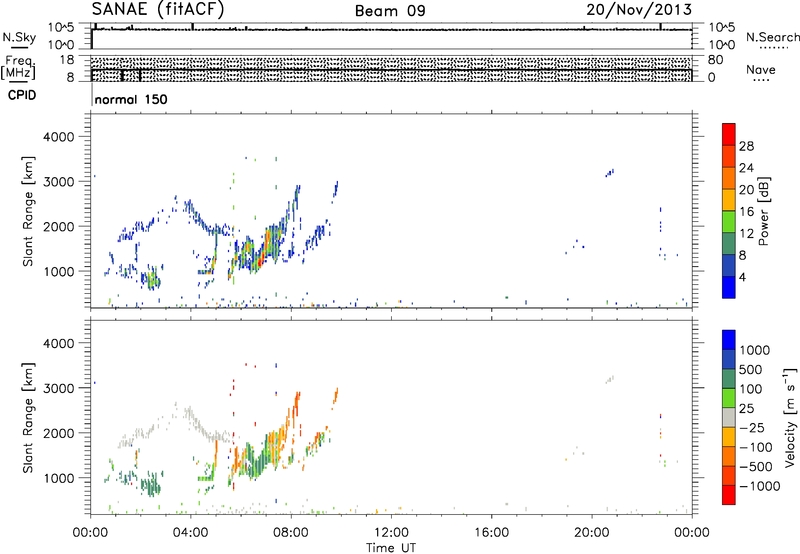Click the 80 Nave axis value

coord(715,60)
